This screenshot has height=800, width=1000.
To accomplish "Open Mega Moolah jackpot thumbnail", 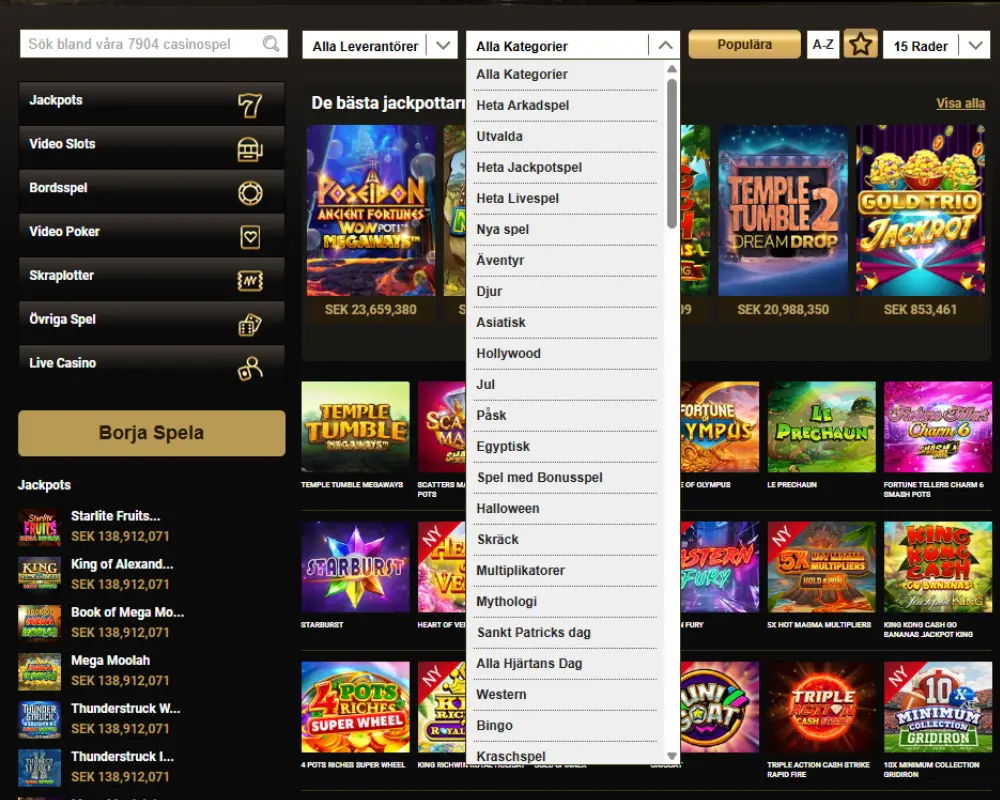I will [40, 670].
